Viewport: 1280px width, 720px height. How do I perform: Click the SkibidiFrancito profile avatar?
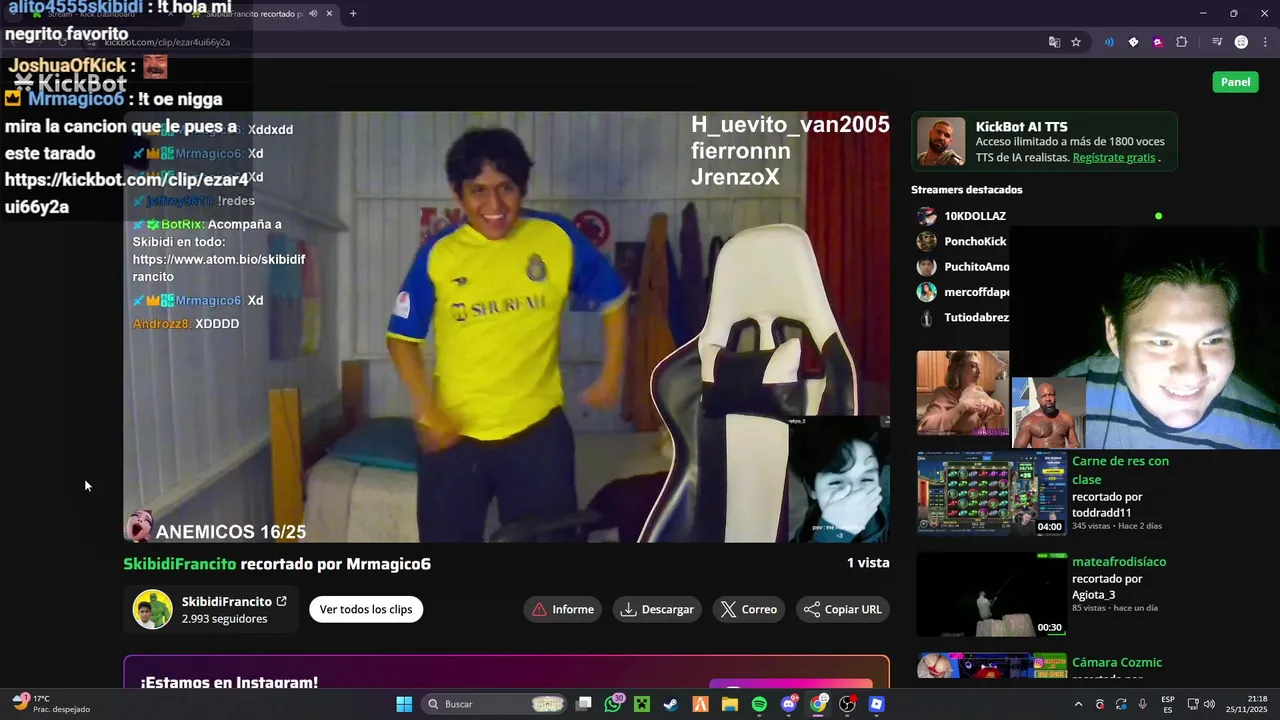[x=153, y=609]
